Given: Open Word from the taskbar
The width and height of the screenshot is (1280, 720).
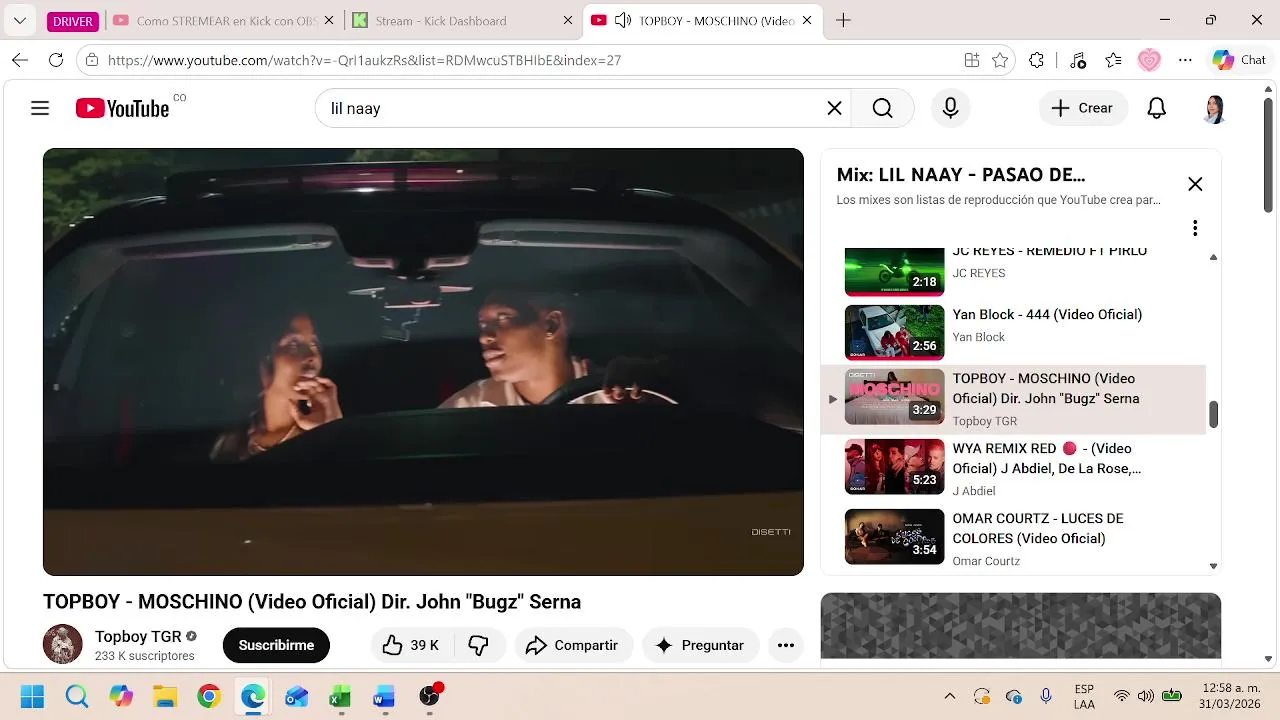Looking at the screenshot, I should 385,696.
